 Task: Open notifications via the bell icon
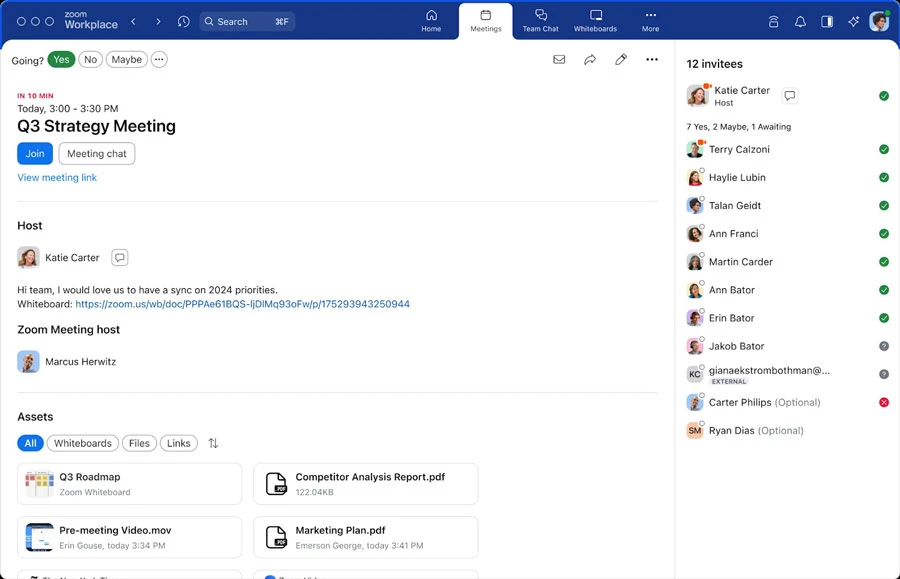(800, 21)
